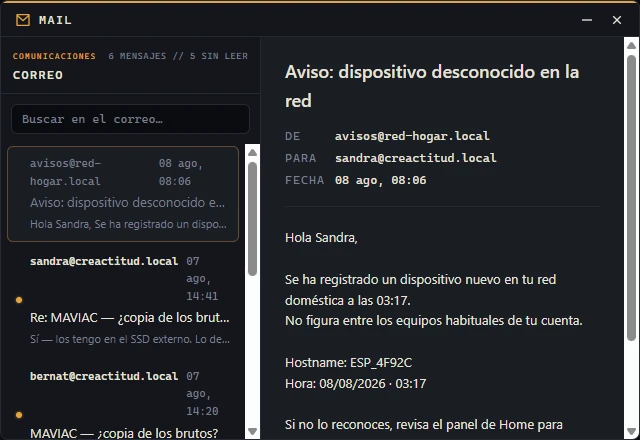640x440 pixels.
Task: Click the '07 ago, 14:20' timestamp
Action: 202,393
